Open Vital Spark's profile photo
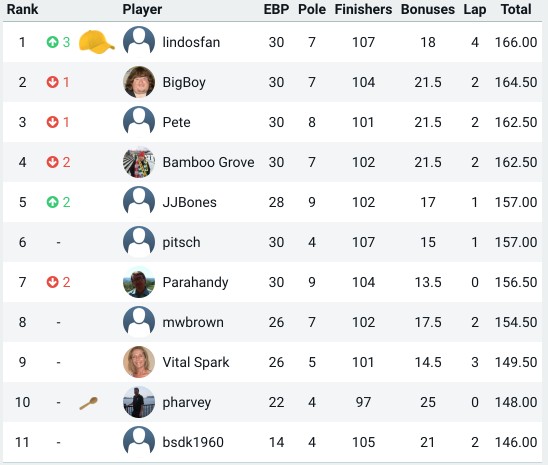The height and width of the screenshot is (465, 548). [x=139, y=362]
